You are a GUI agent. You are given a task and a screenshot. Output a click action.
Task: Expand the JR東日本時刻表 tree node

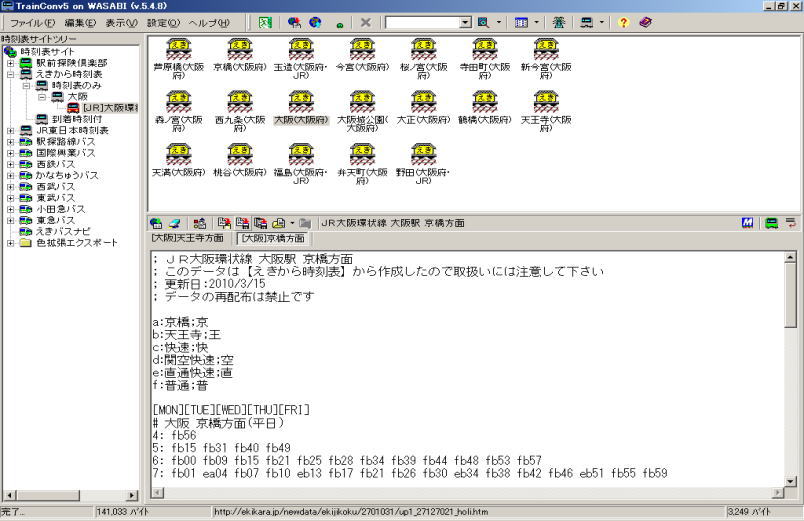10,130
